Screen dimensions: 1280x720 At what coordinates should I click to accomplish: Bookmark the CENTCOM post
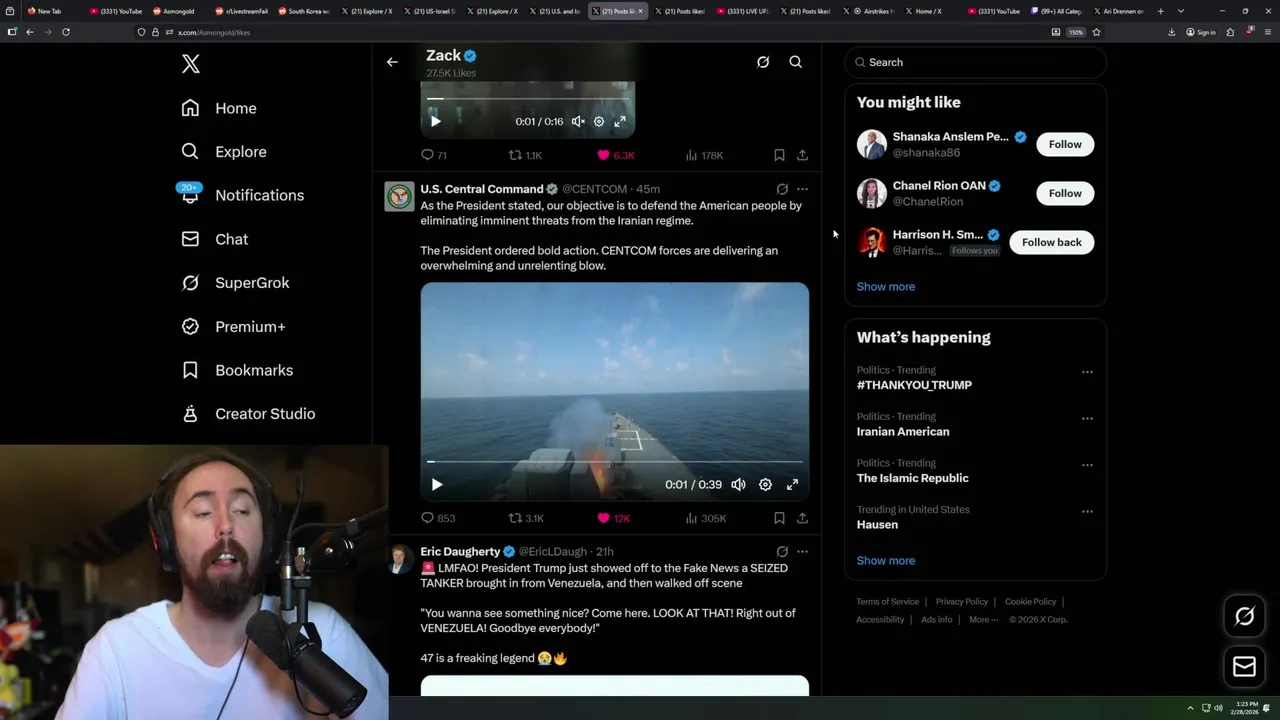[x=779, y=518]
